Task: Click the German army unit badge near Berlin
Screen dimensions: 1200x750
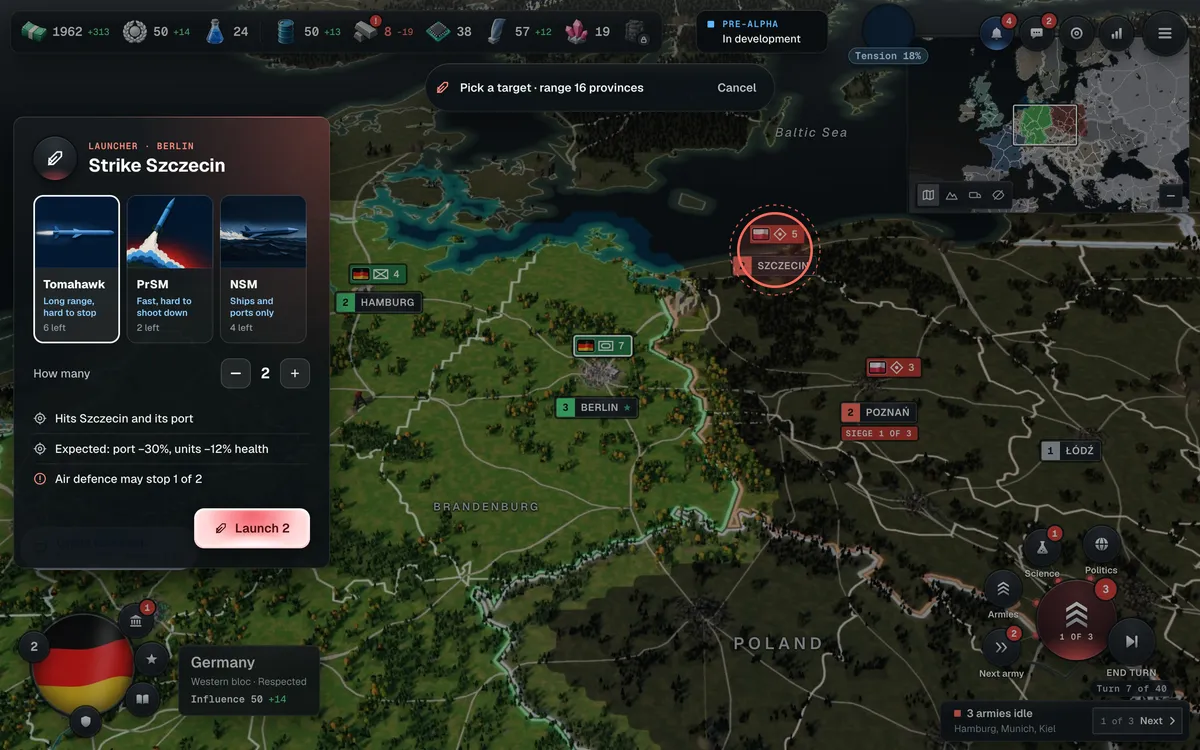Action: point(603,346)
